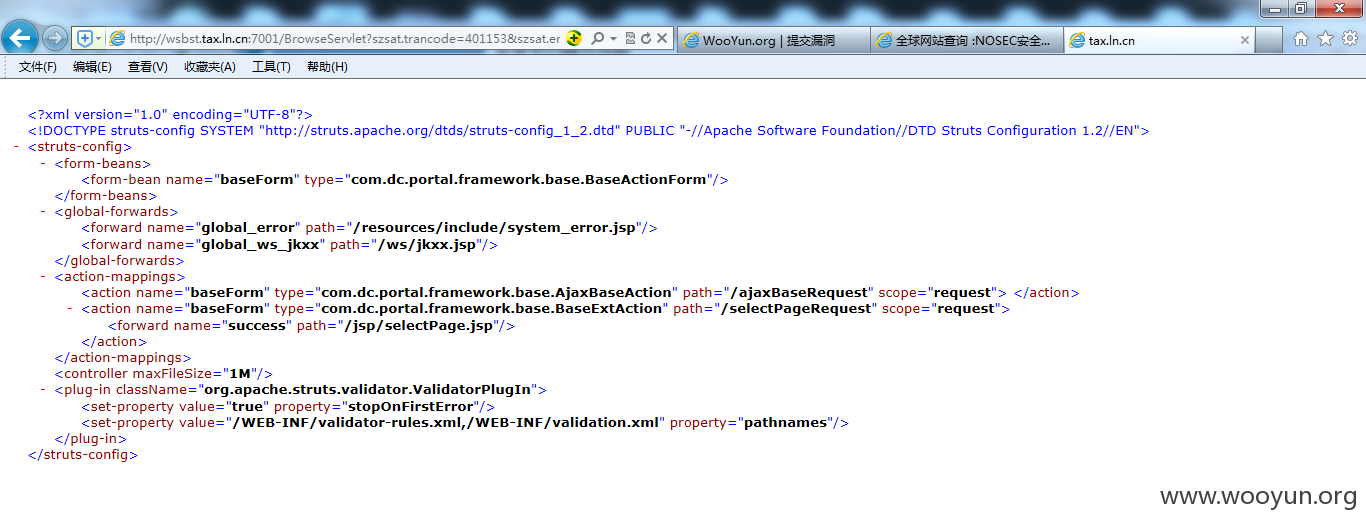Open the Home page icon
This screenshot has width=1366, height=525.
[x=1301, y=39]
